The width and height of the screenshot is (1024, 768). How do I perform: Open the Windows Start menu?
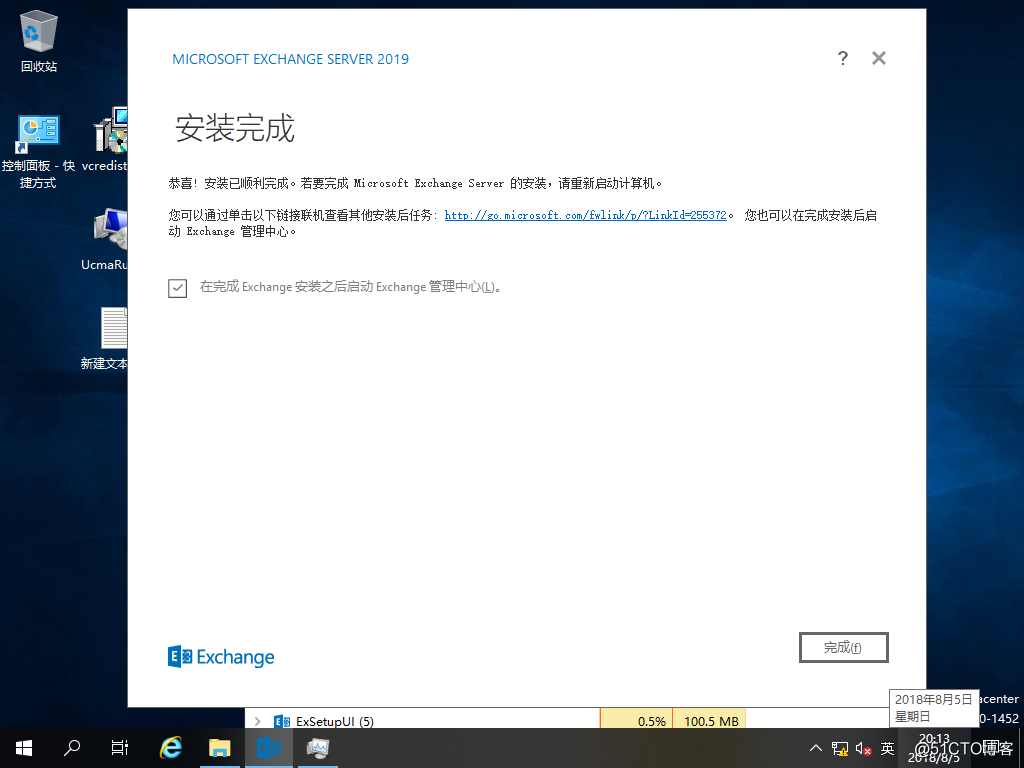pos(24,748)
